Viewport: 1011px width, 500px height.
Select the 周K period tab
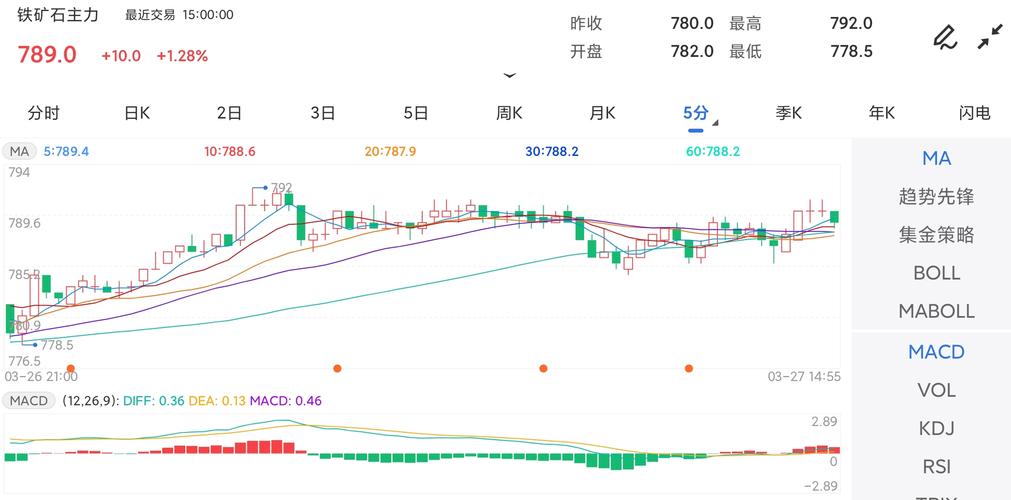point(509,113)
